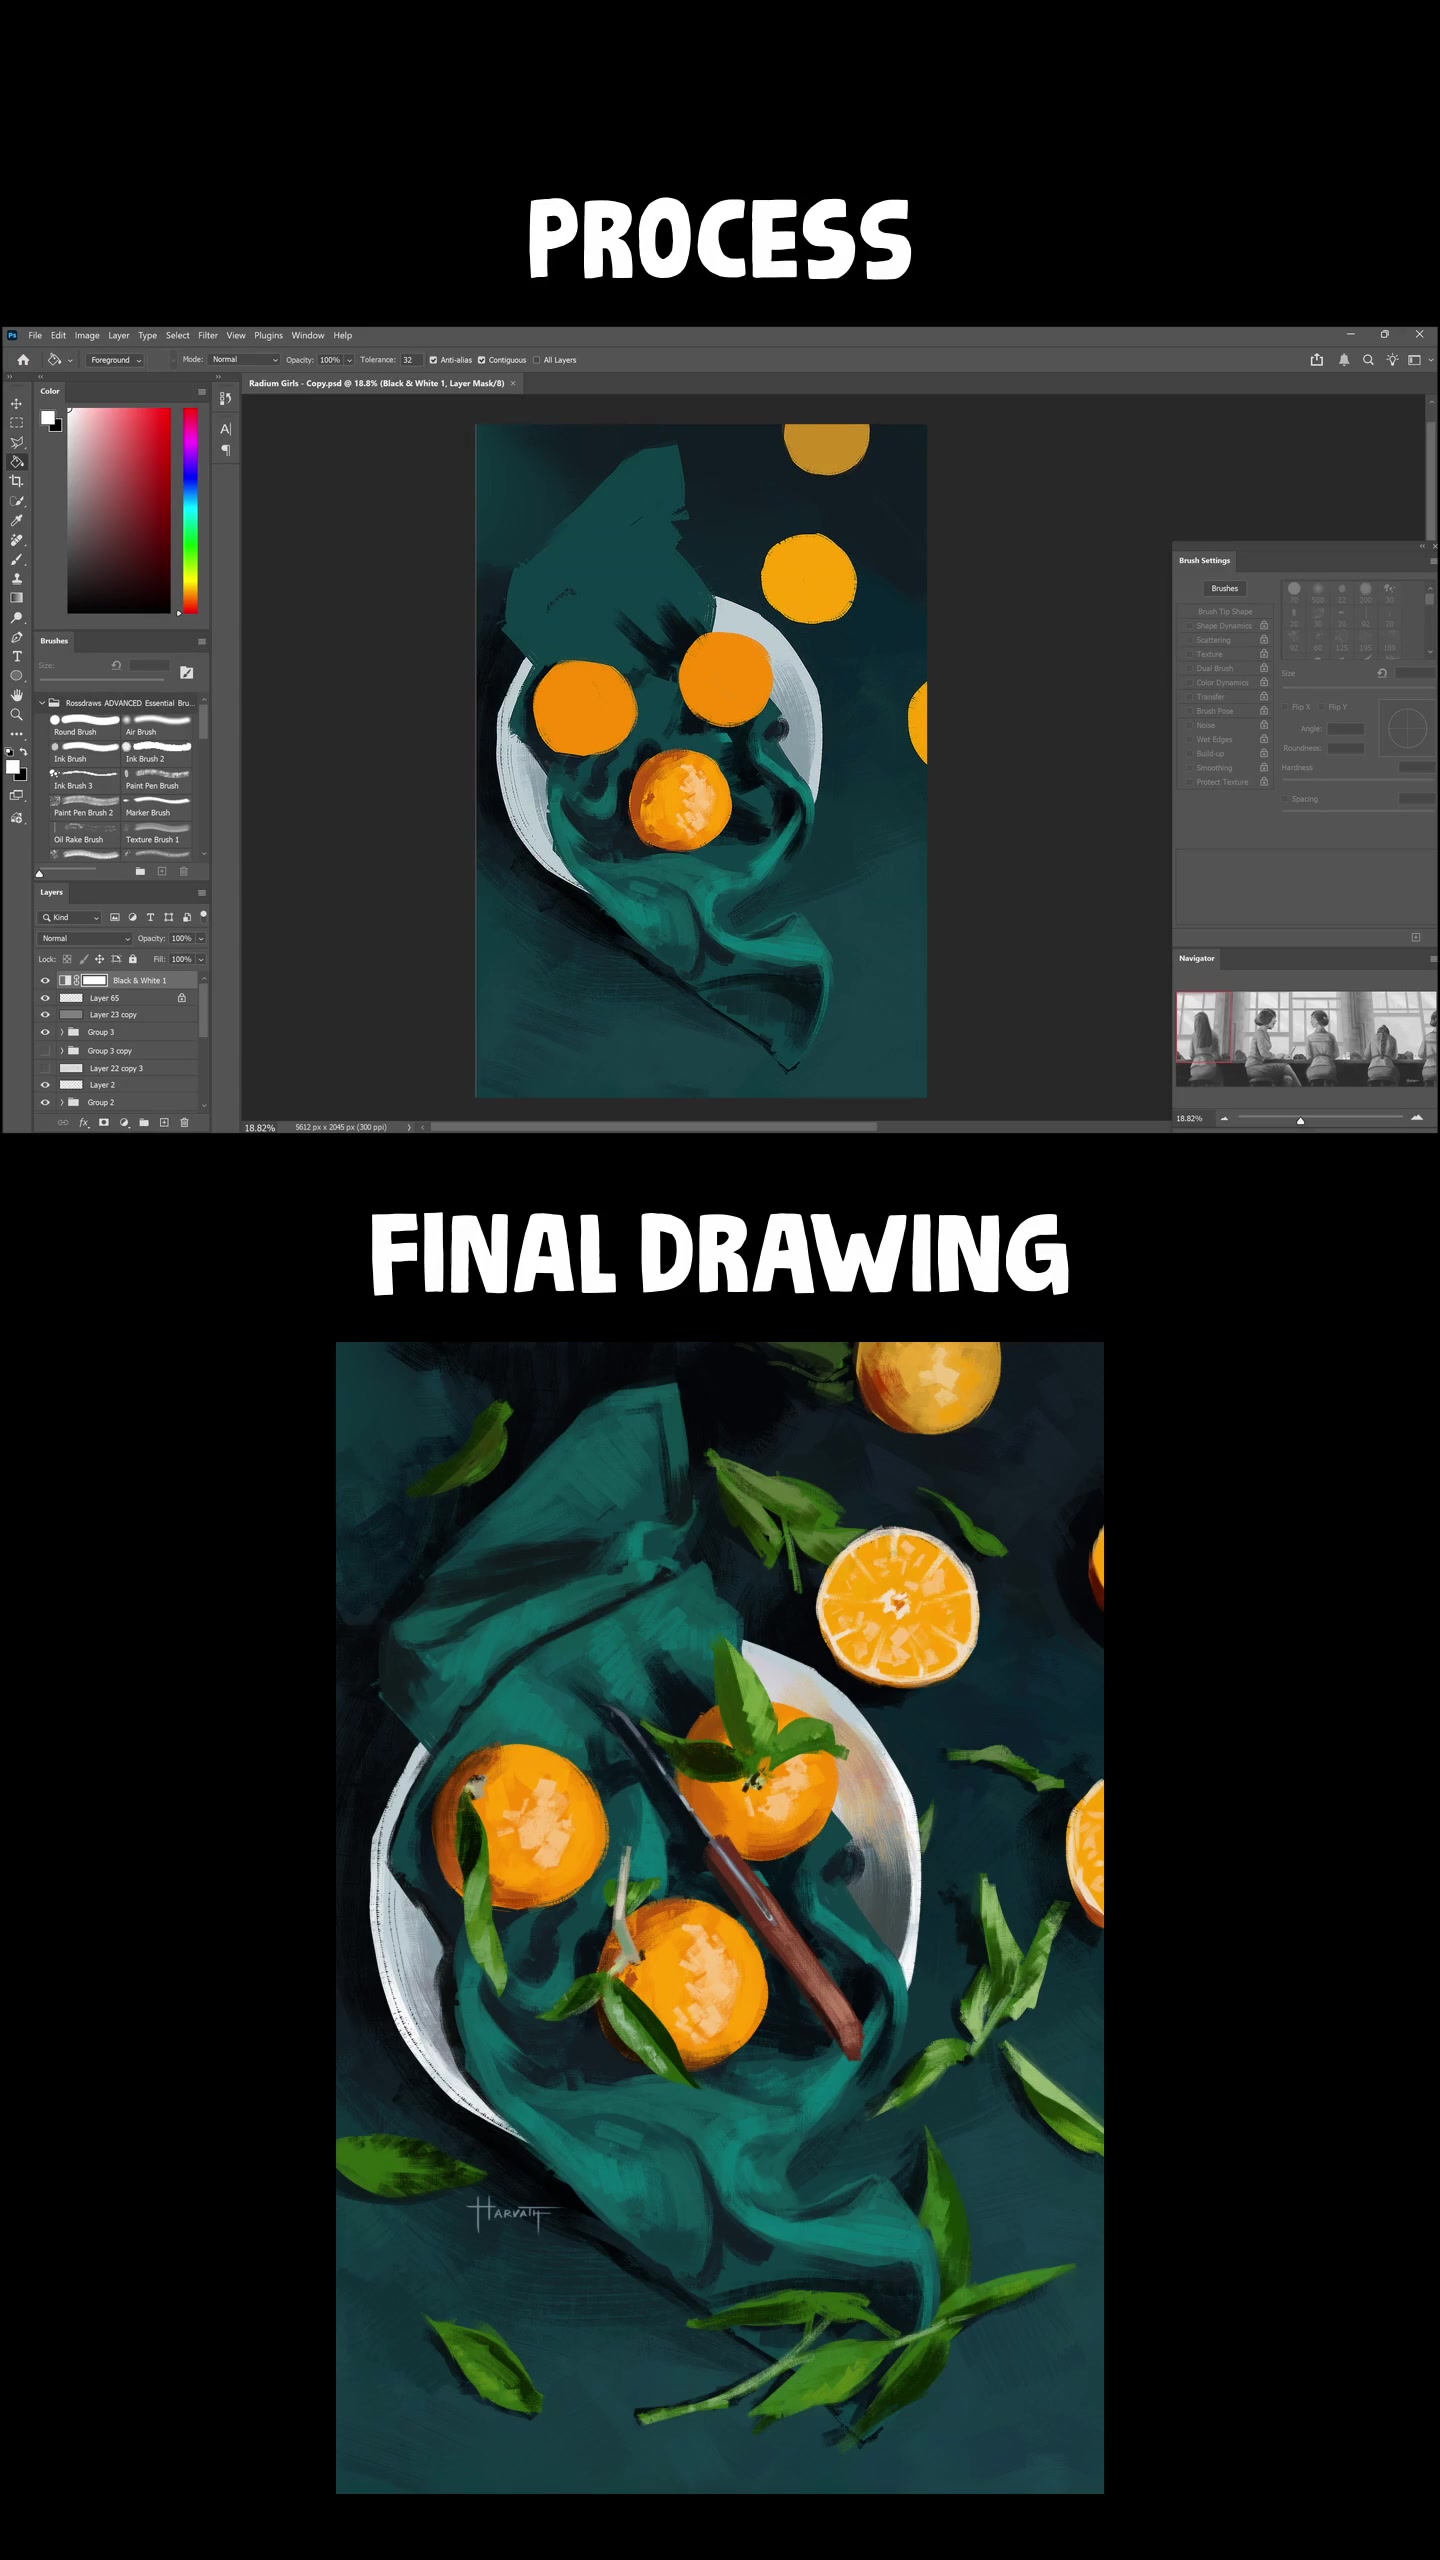Show the Layer 22 copy 3 layer
1440x2560 pixels.
[x=45, y=1068]
